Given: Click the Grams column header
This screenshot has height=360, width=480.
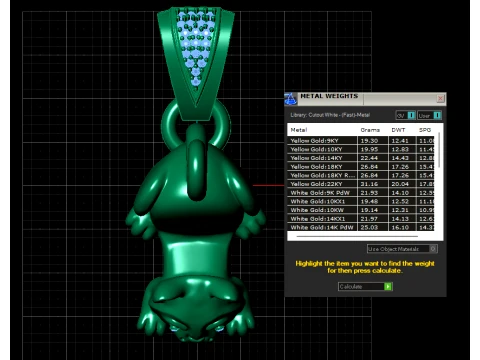Looking at the screenshot, I should [370, 130].
